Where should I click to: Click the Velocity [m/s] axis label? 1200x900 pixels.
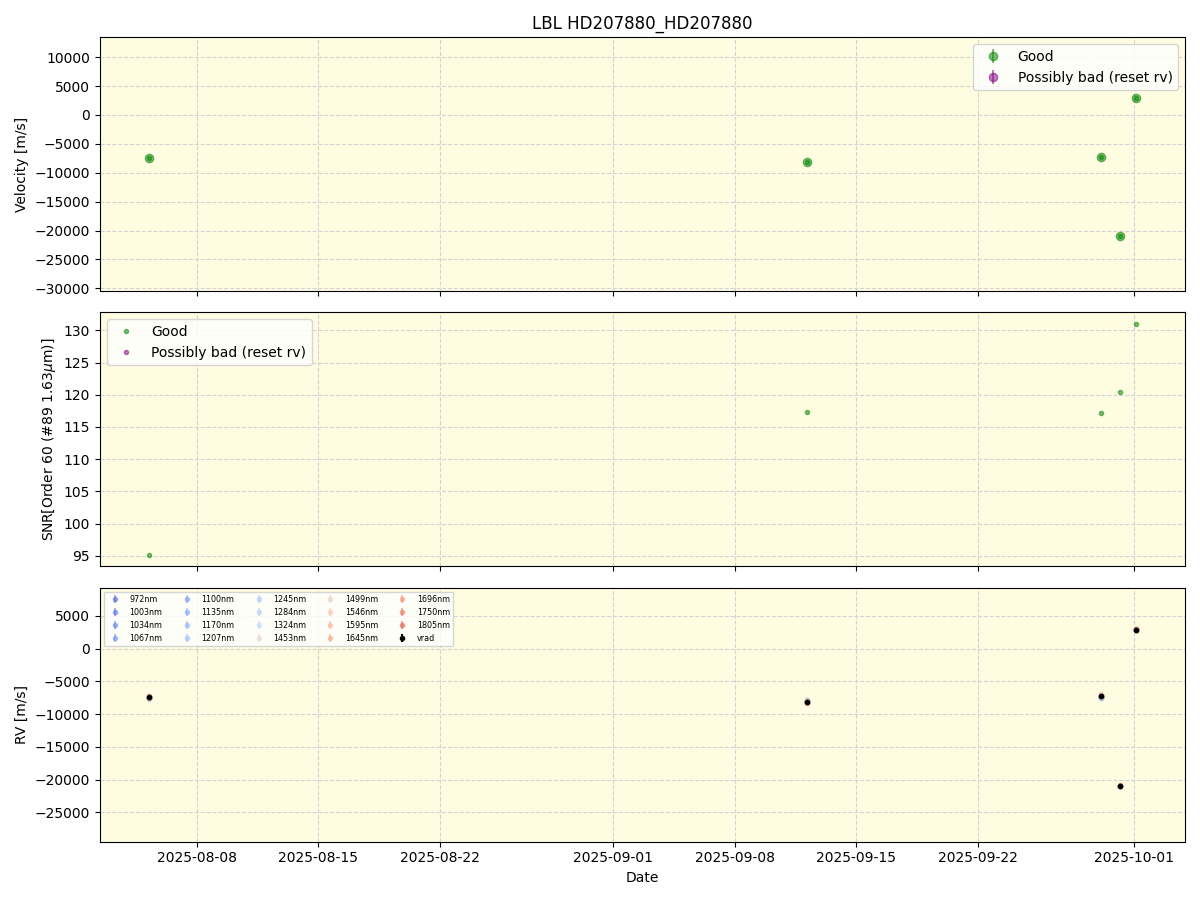coord(21,165)
